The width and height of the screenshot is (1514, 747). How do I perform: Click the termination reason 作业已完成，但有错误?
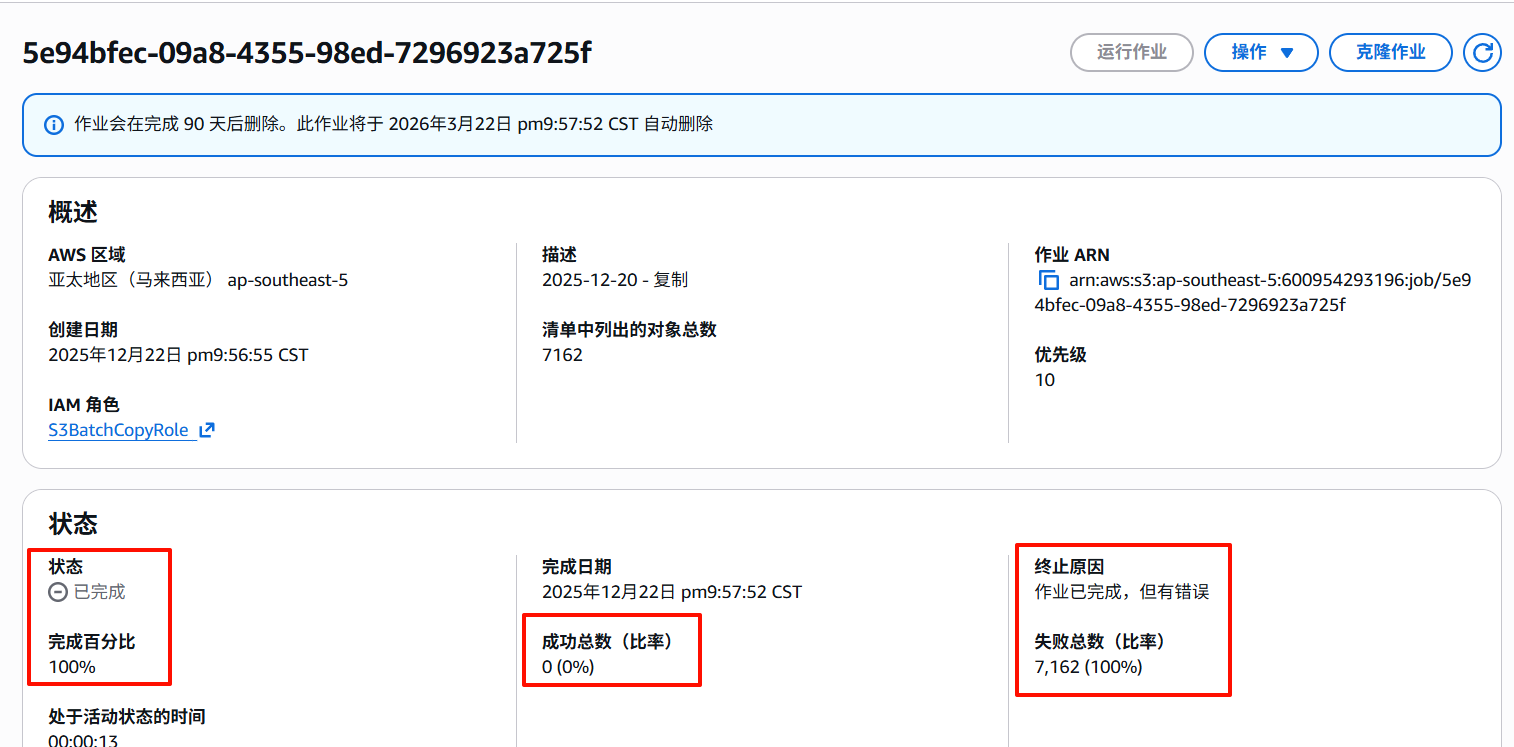point(1122,592)
